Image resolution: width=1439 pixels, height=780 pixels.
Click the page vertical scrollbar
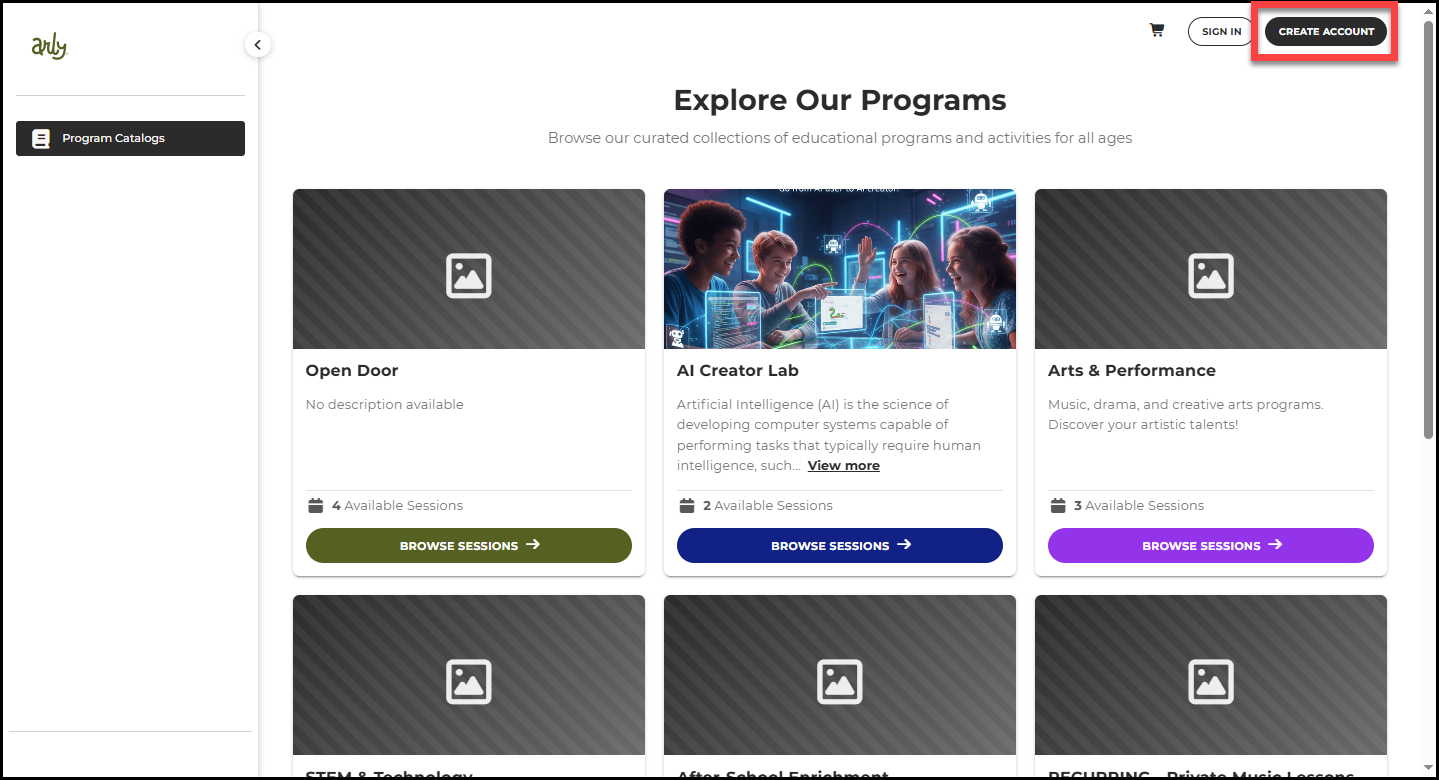(x=1429, y=230)
